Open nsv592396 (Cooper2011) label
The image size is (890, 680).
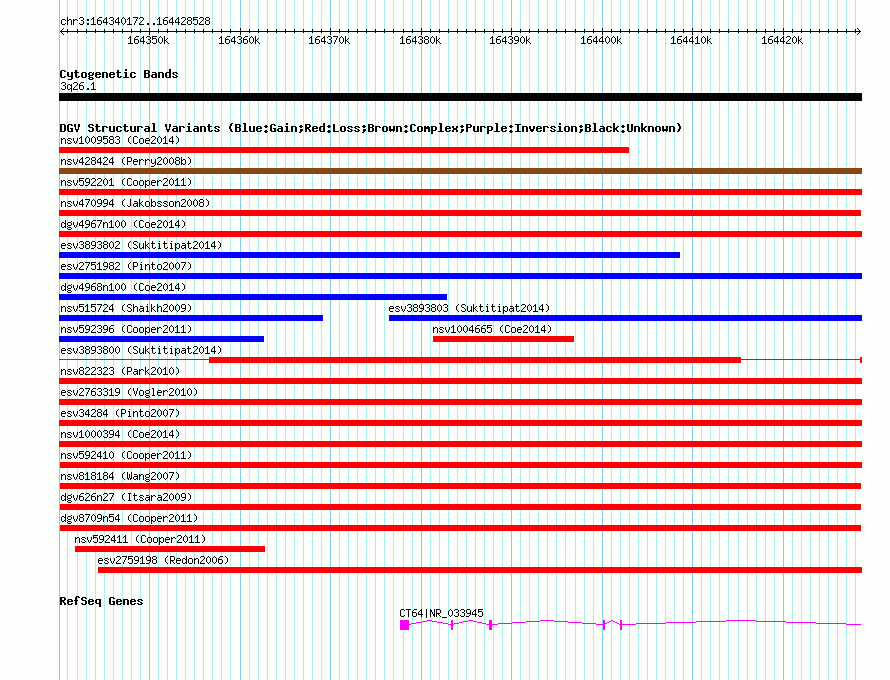point(126,329)
